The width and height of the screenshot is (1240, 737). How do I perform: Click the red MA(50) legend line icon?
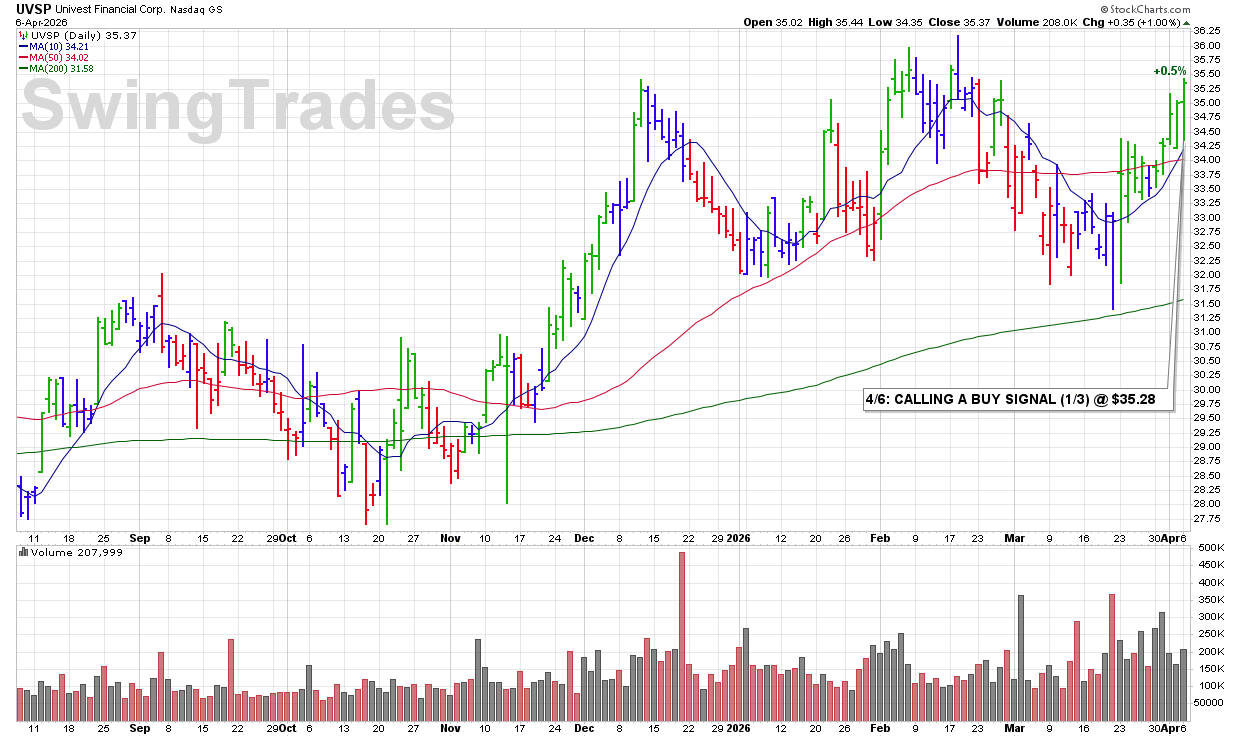click(23, 57)
